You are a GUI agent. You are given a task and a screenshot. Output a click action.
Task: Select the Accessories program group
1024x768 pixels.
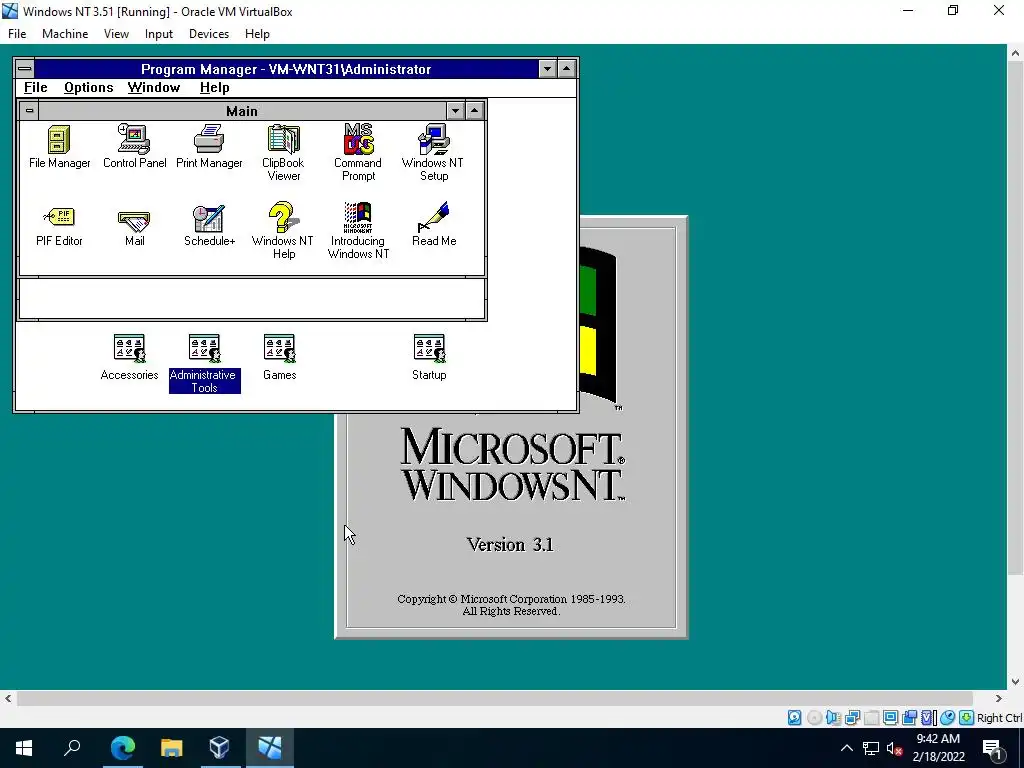(129, 357)
